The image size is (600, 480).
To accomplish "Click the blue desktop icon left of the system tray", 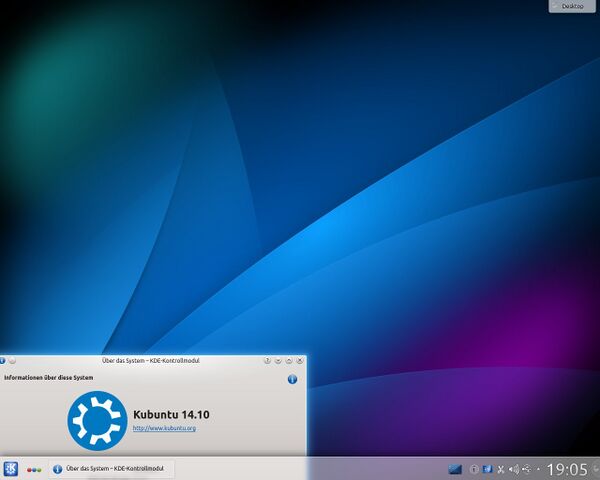I will pos(455,468).
